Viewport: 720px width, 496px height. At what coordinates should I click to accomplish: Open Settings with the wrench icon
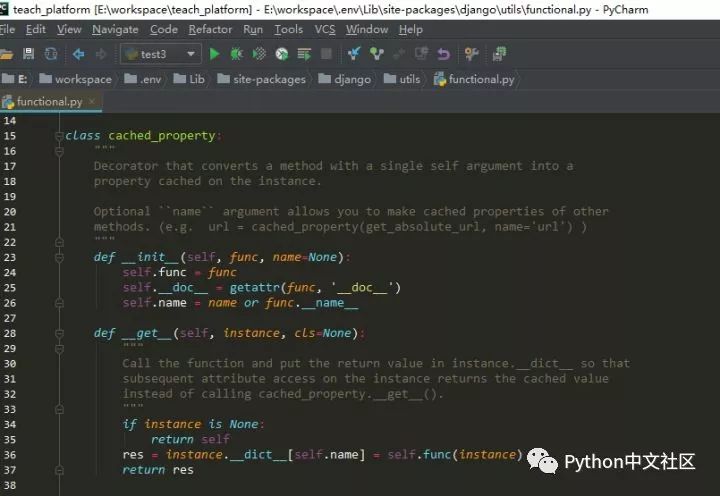tap(472, 54)
